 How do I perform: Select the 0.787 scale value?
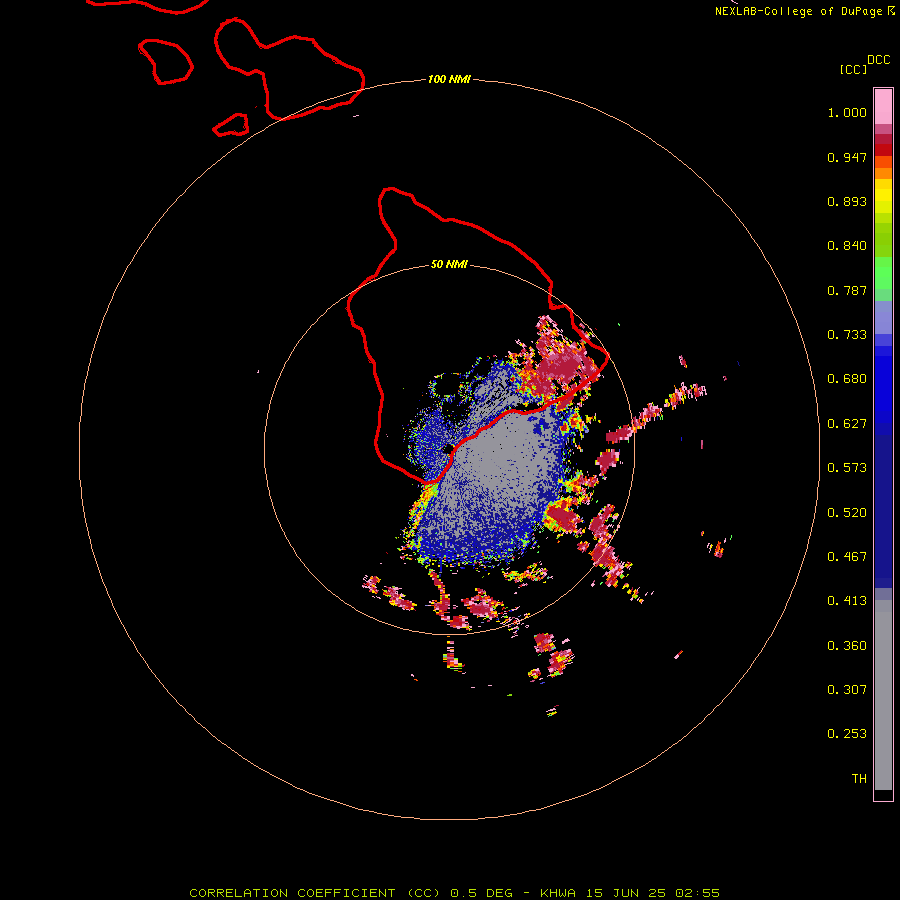[x=847, y=290]
